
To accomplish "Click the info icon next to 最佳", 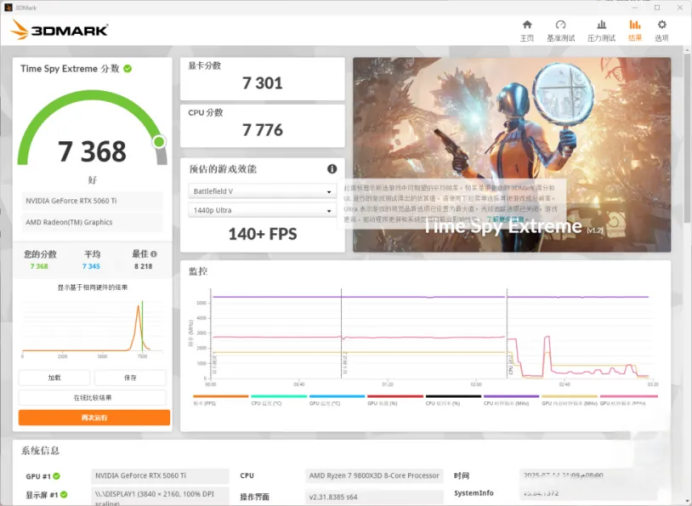I will click(154, 254).
